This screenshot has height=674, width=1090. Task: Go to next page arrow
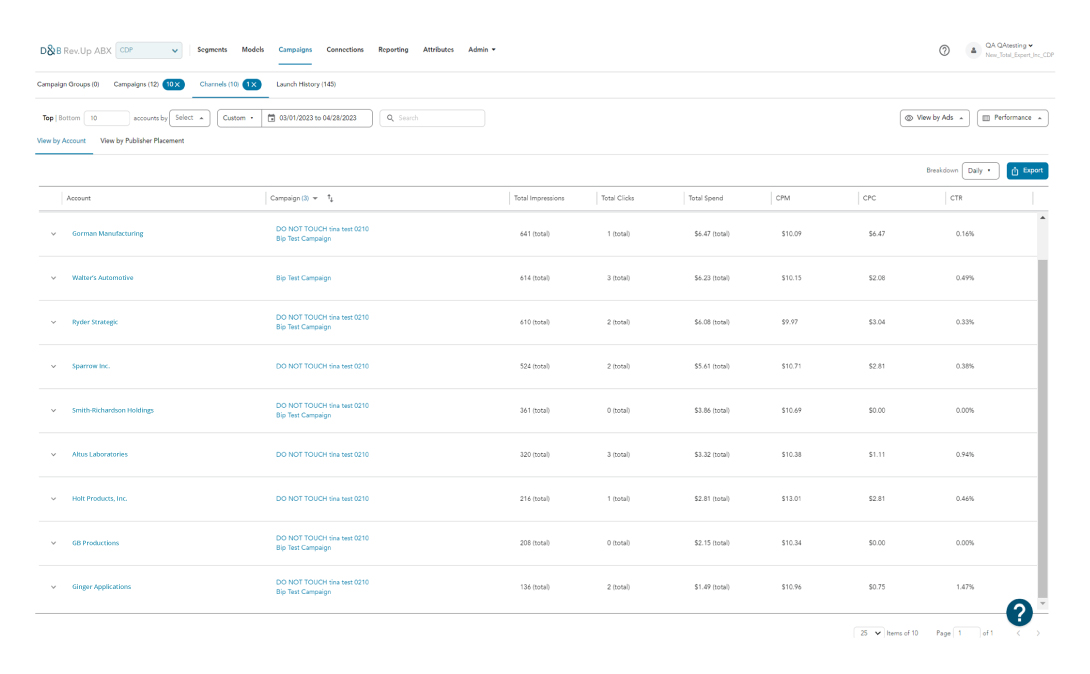1038,633
